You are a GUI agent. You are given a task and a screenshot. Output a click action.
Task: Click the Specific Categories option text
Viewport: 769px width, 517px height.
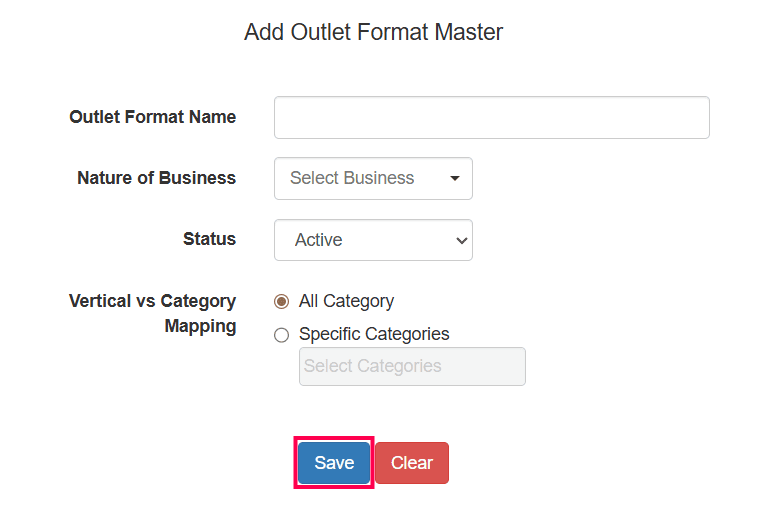pos(374,334)
